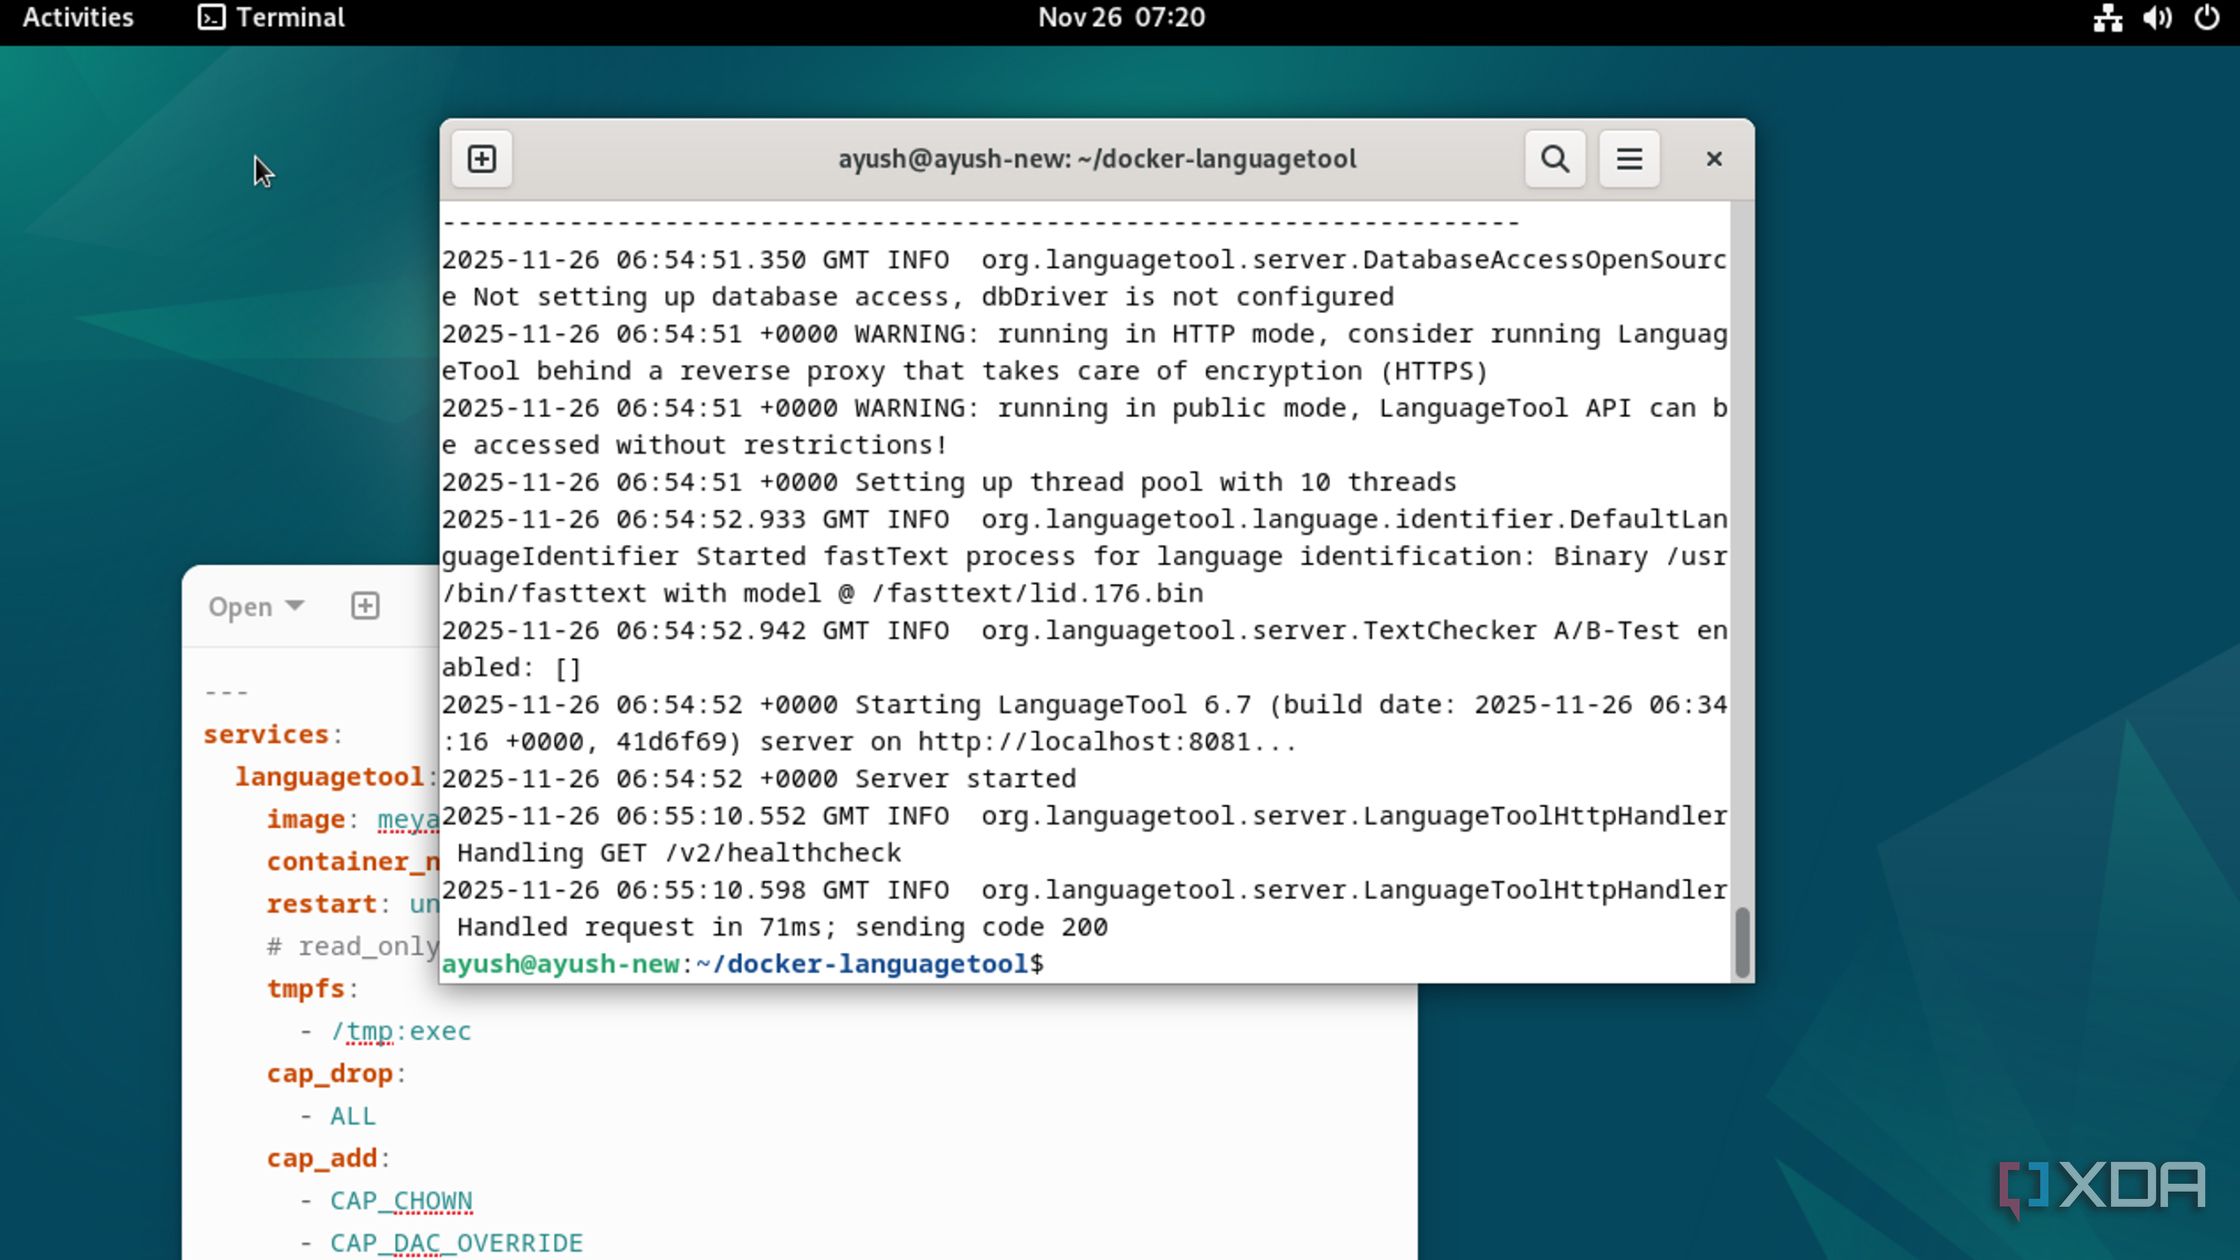Viewport: 2240px width, 1260px height.
Task: Click the tmpfs line in editor
Action: [306, 989]
